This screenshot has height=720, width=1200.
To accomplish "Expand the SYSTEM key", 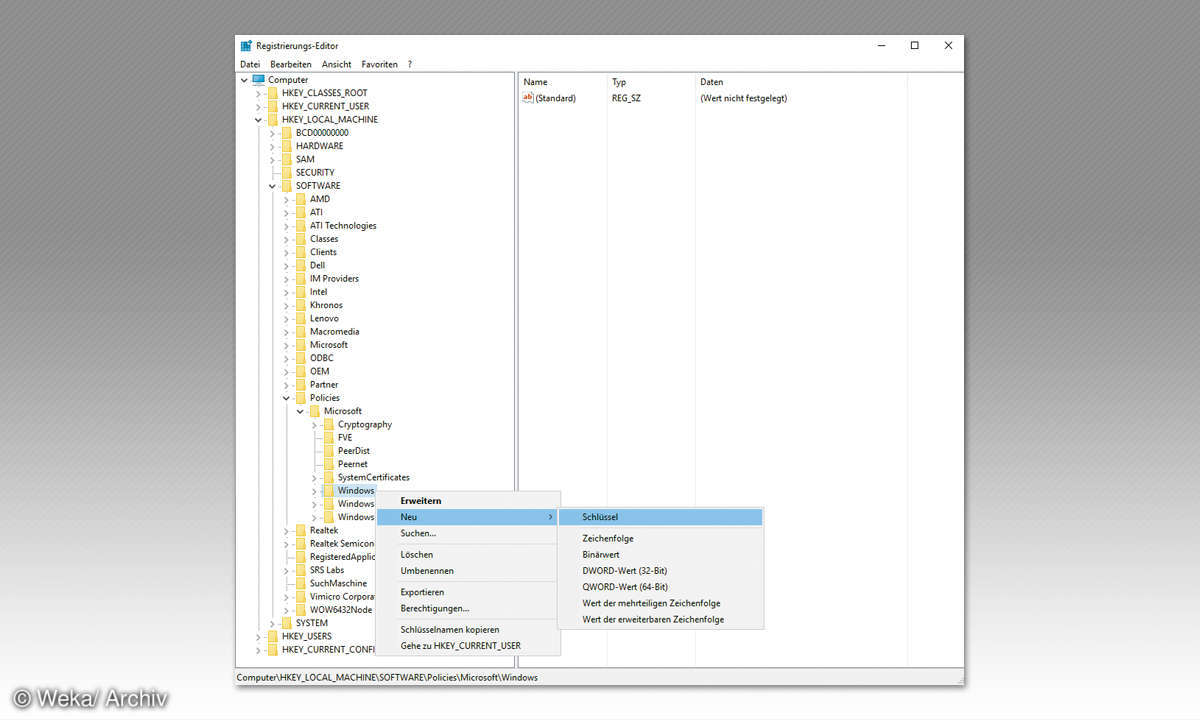I will pos(272,623).
